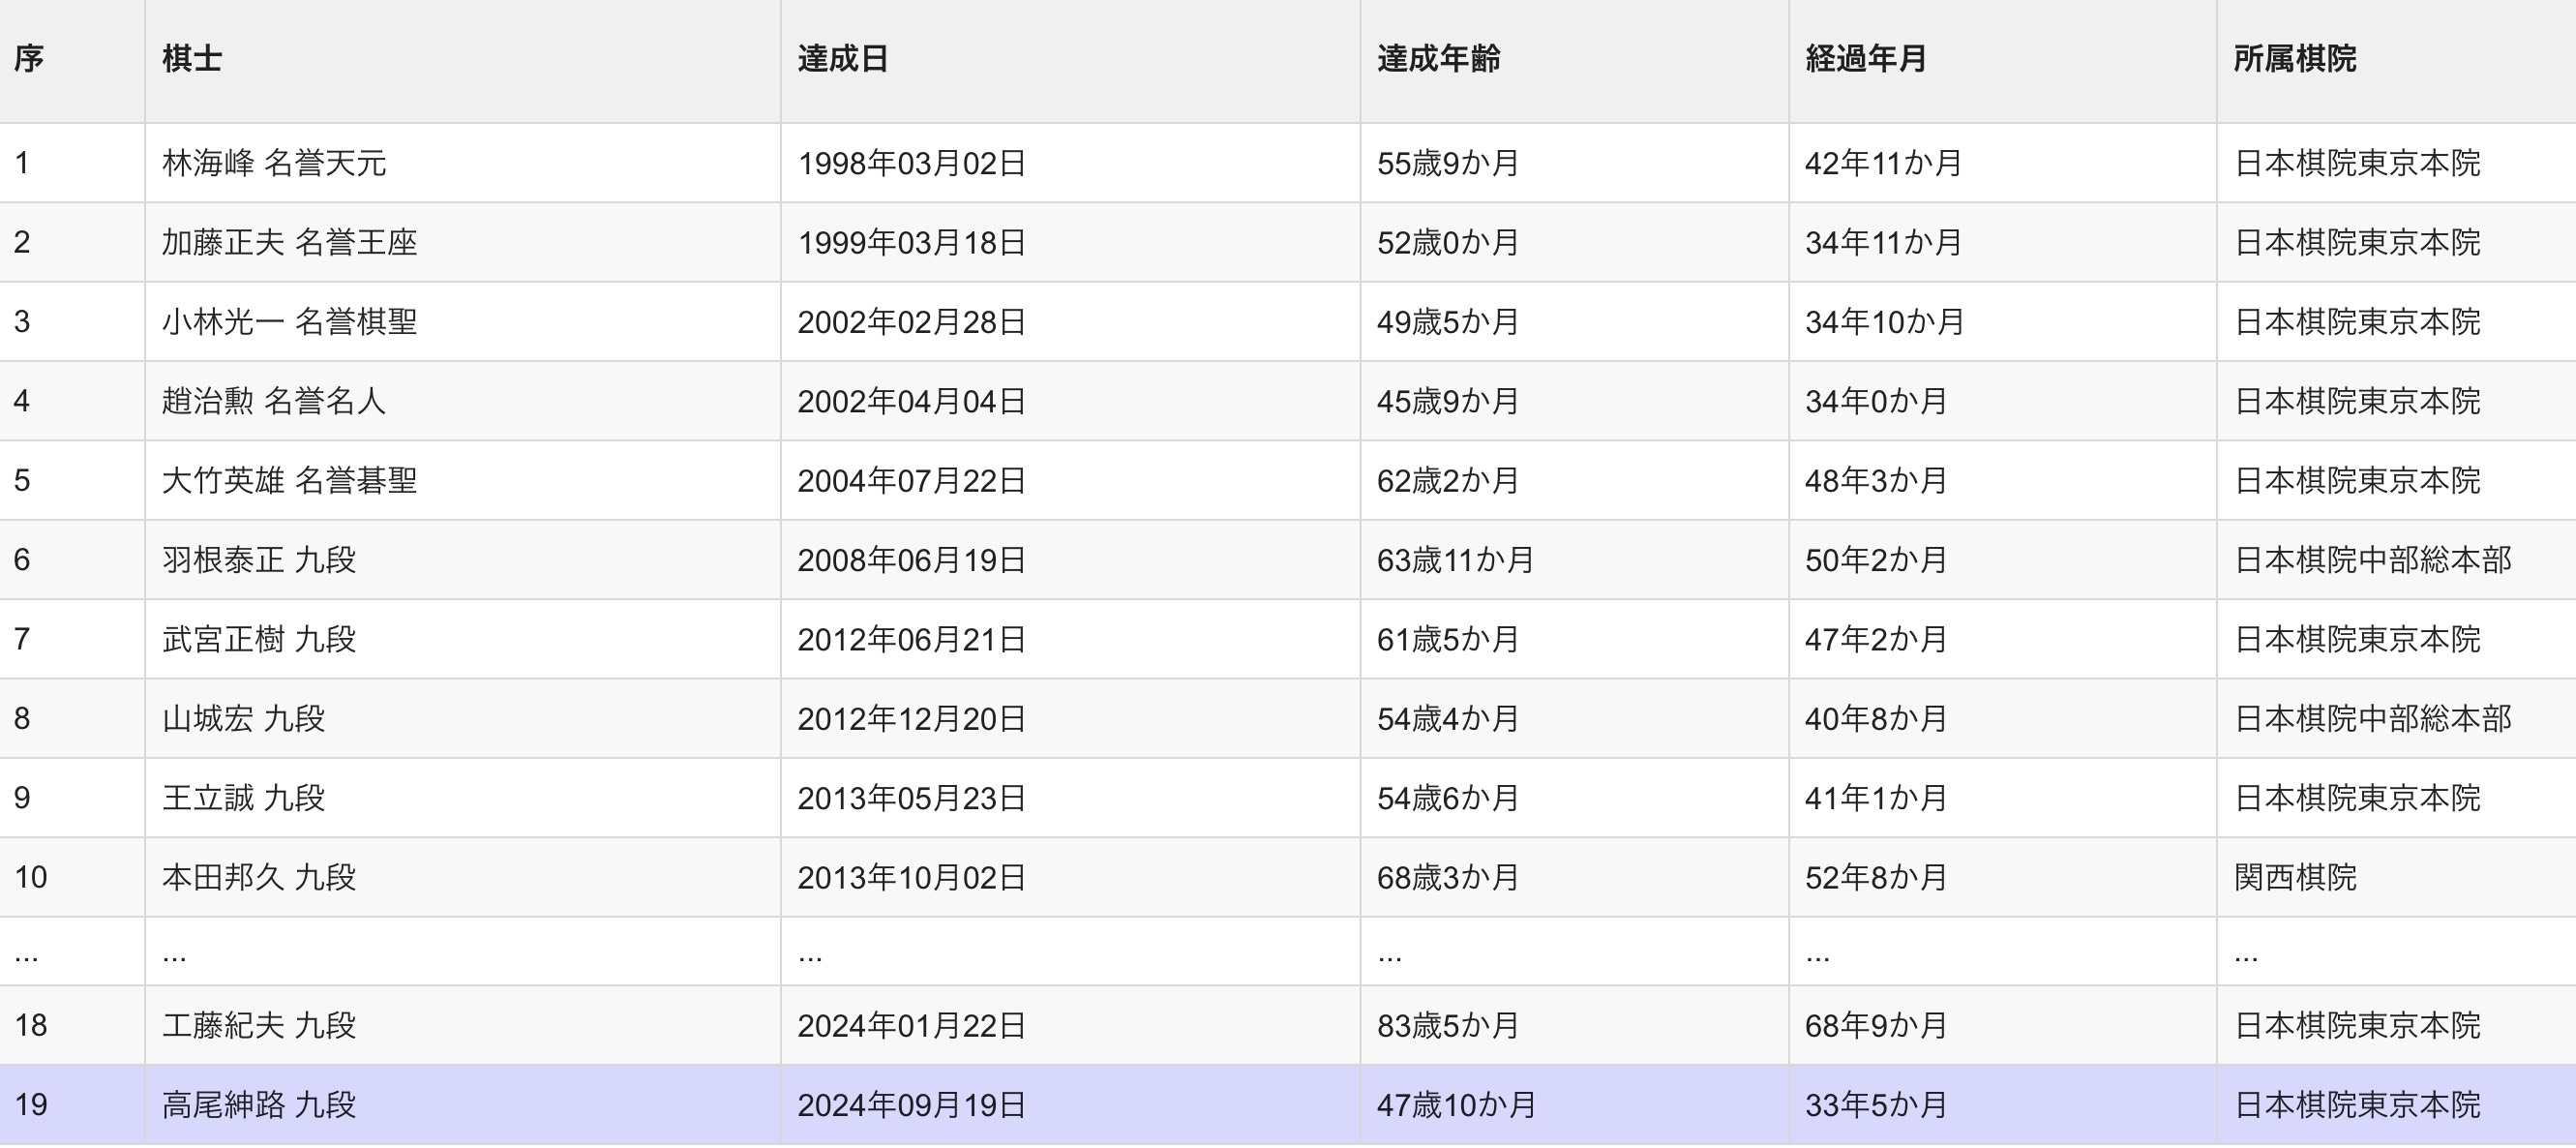The height and width of the screenshot is (1148, 2576).
Task: Select the name 王立誠 九段
Action: [244, 798]
